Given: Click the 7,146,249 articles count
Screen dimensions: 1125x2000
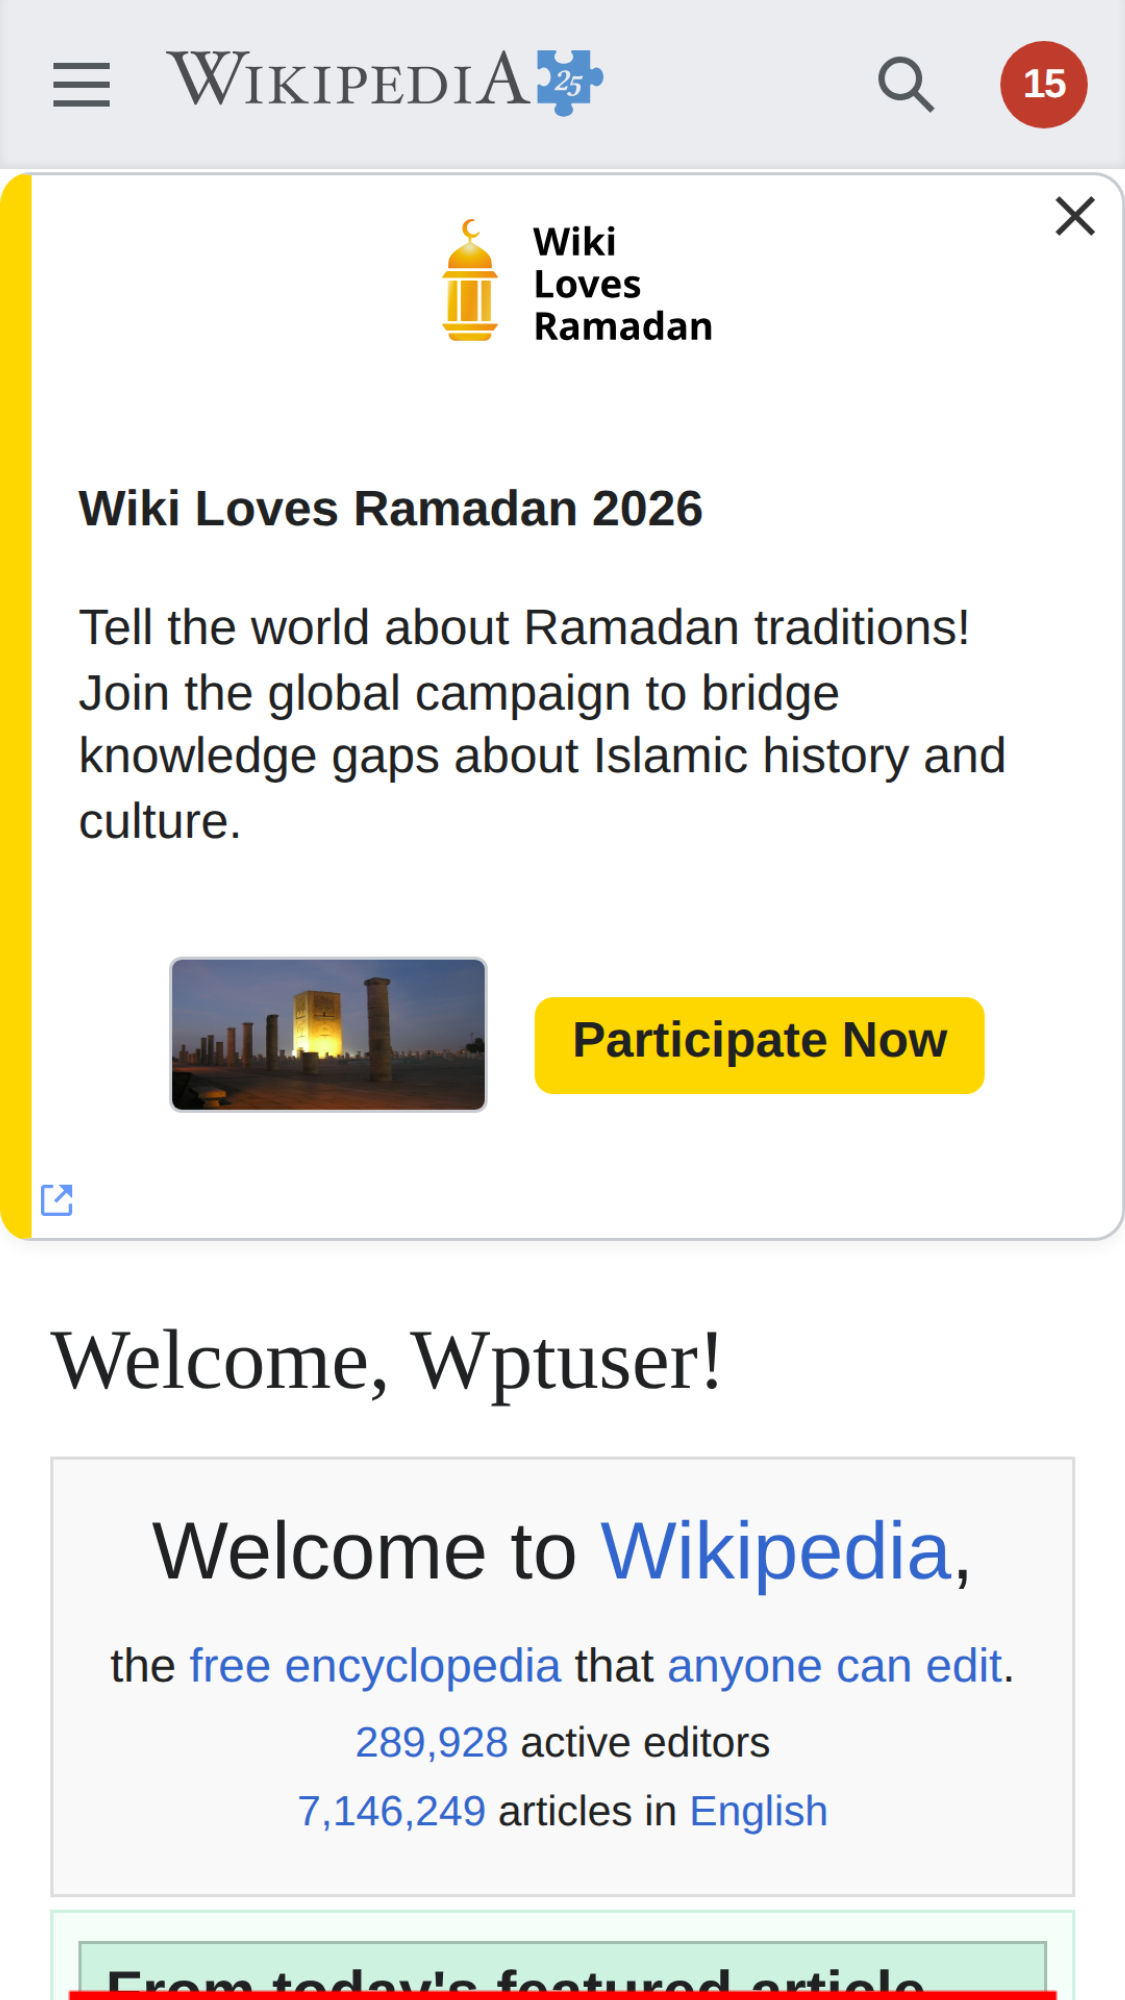Looking at the screenshot, I should point(392,1811).
